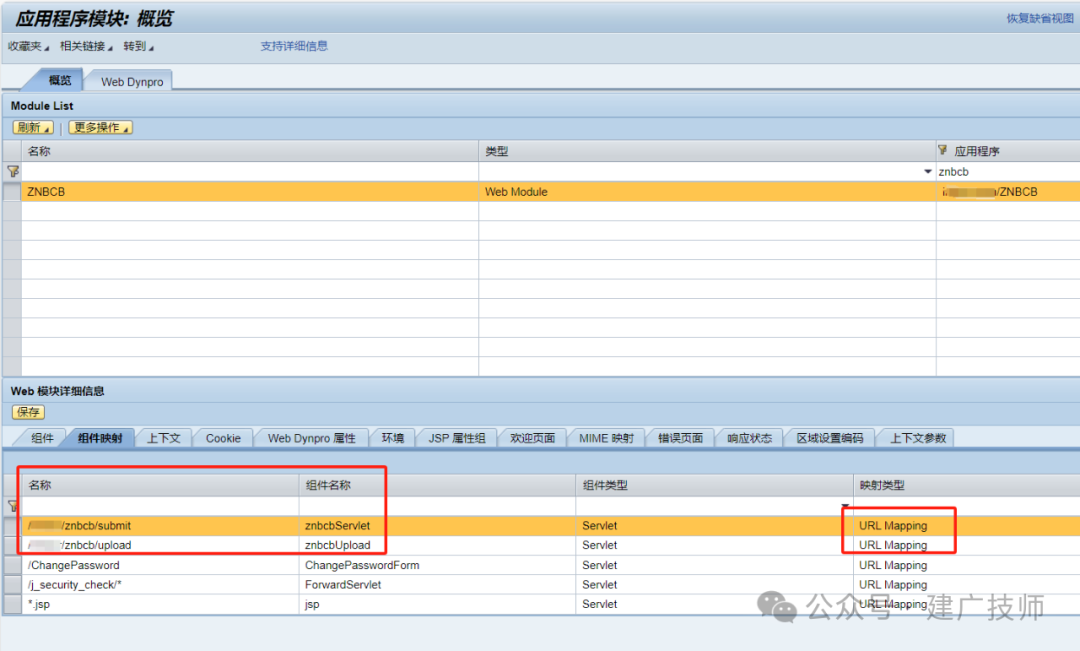This screenshot has width=1080, height=651.
Task: Click the ForwardServlet component name
Action: tap(343, 584)
